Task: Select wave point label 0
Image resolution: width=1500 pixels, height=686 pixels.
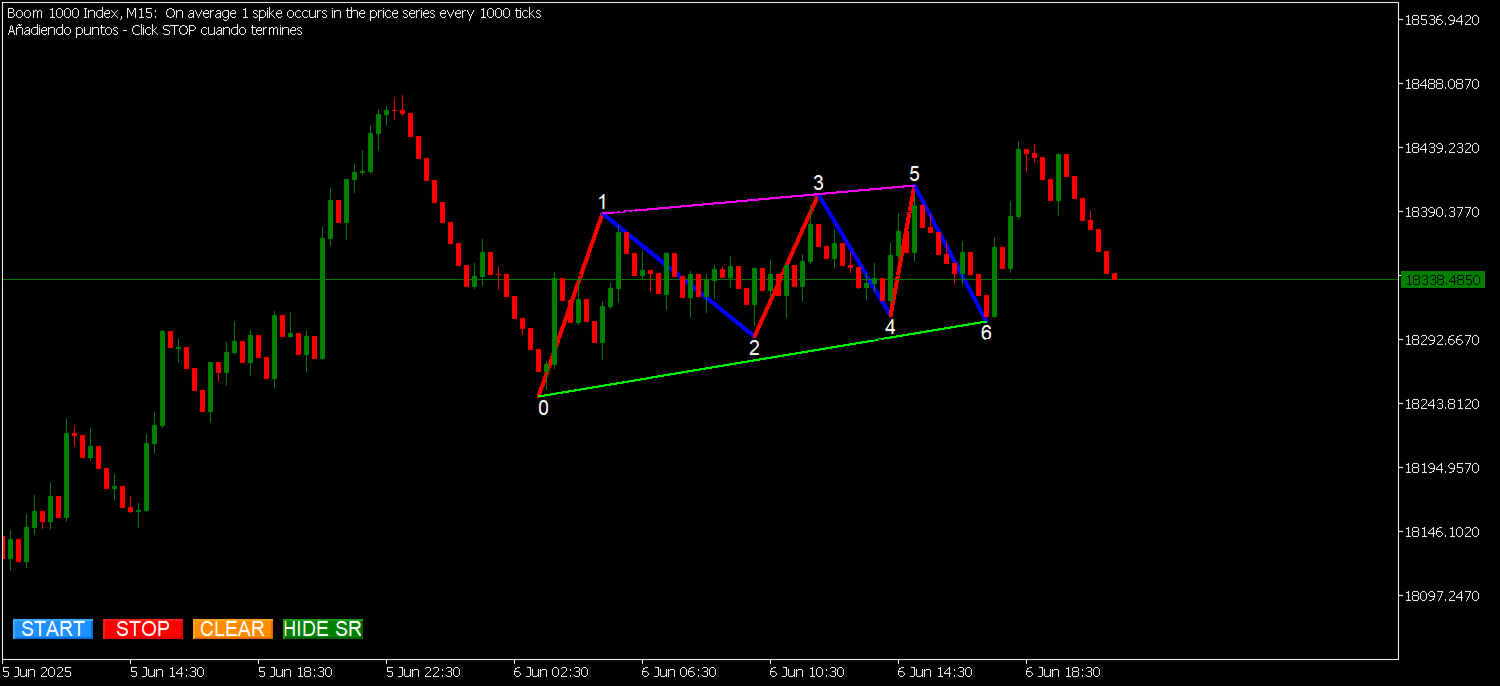Action: pos(543,408)
